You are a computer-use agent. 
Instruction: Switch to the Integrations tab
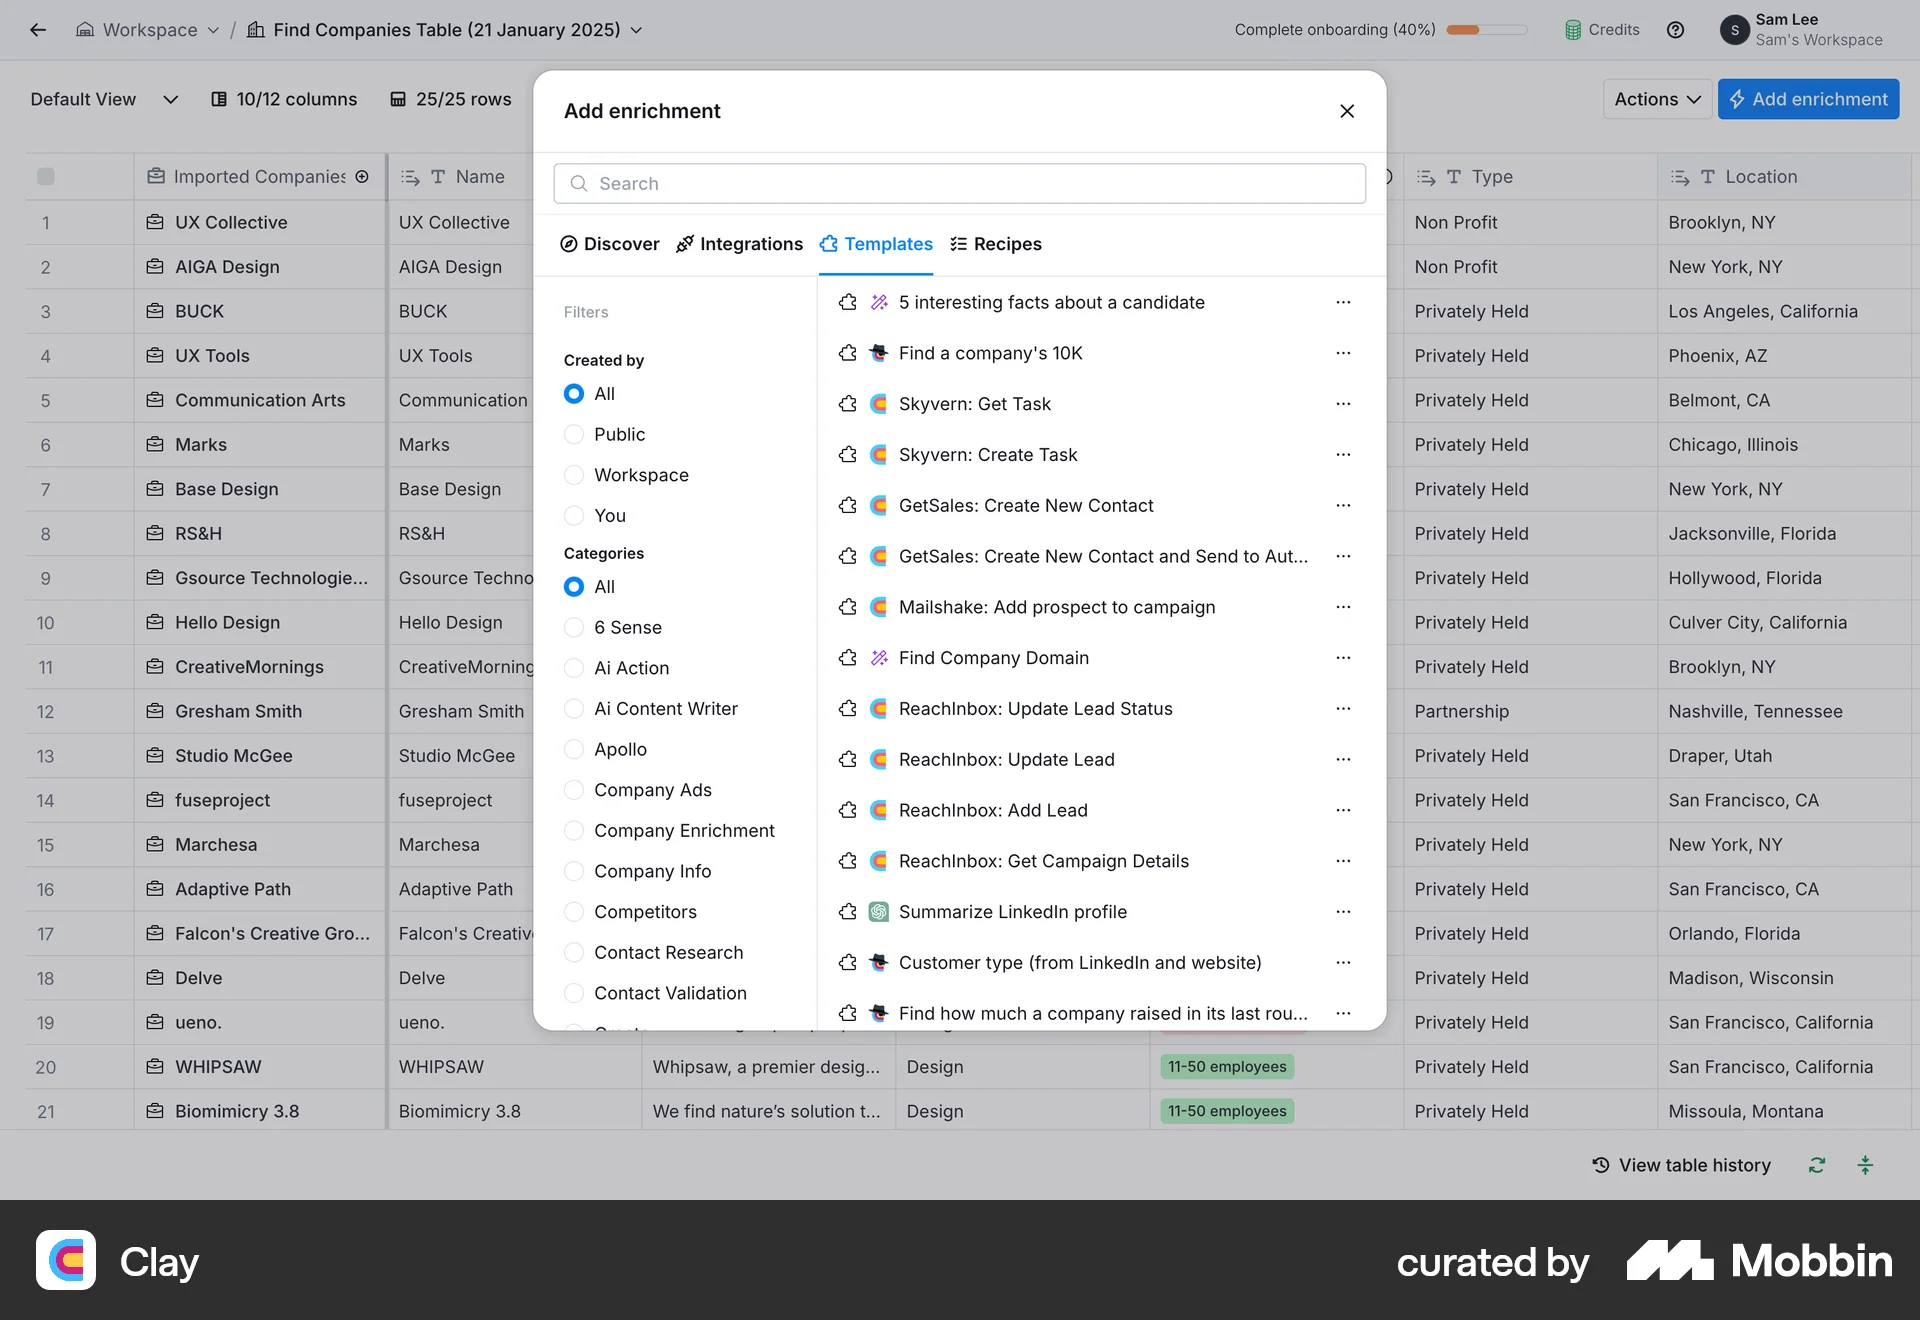tap(739, 244)
